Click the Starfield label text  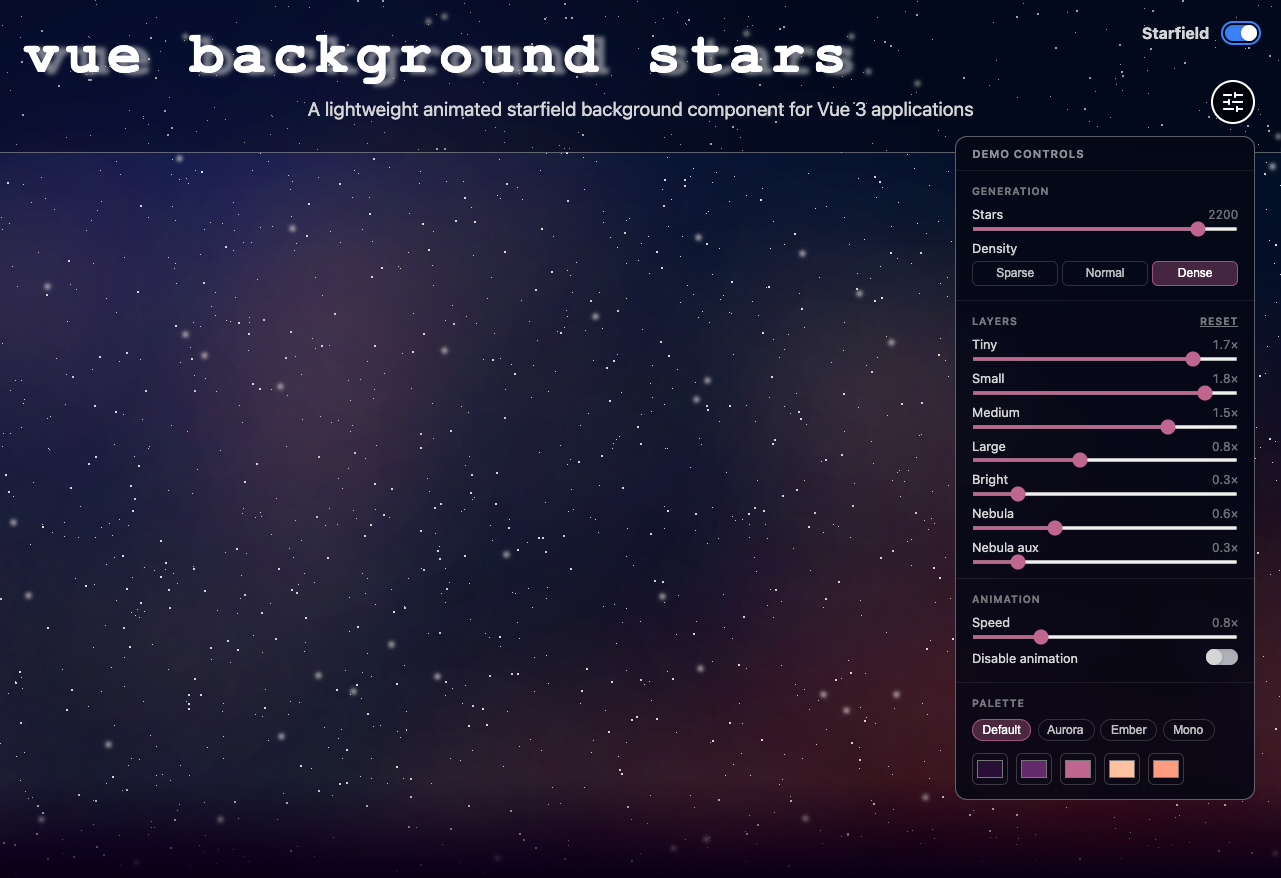click(1175, 33)
